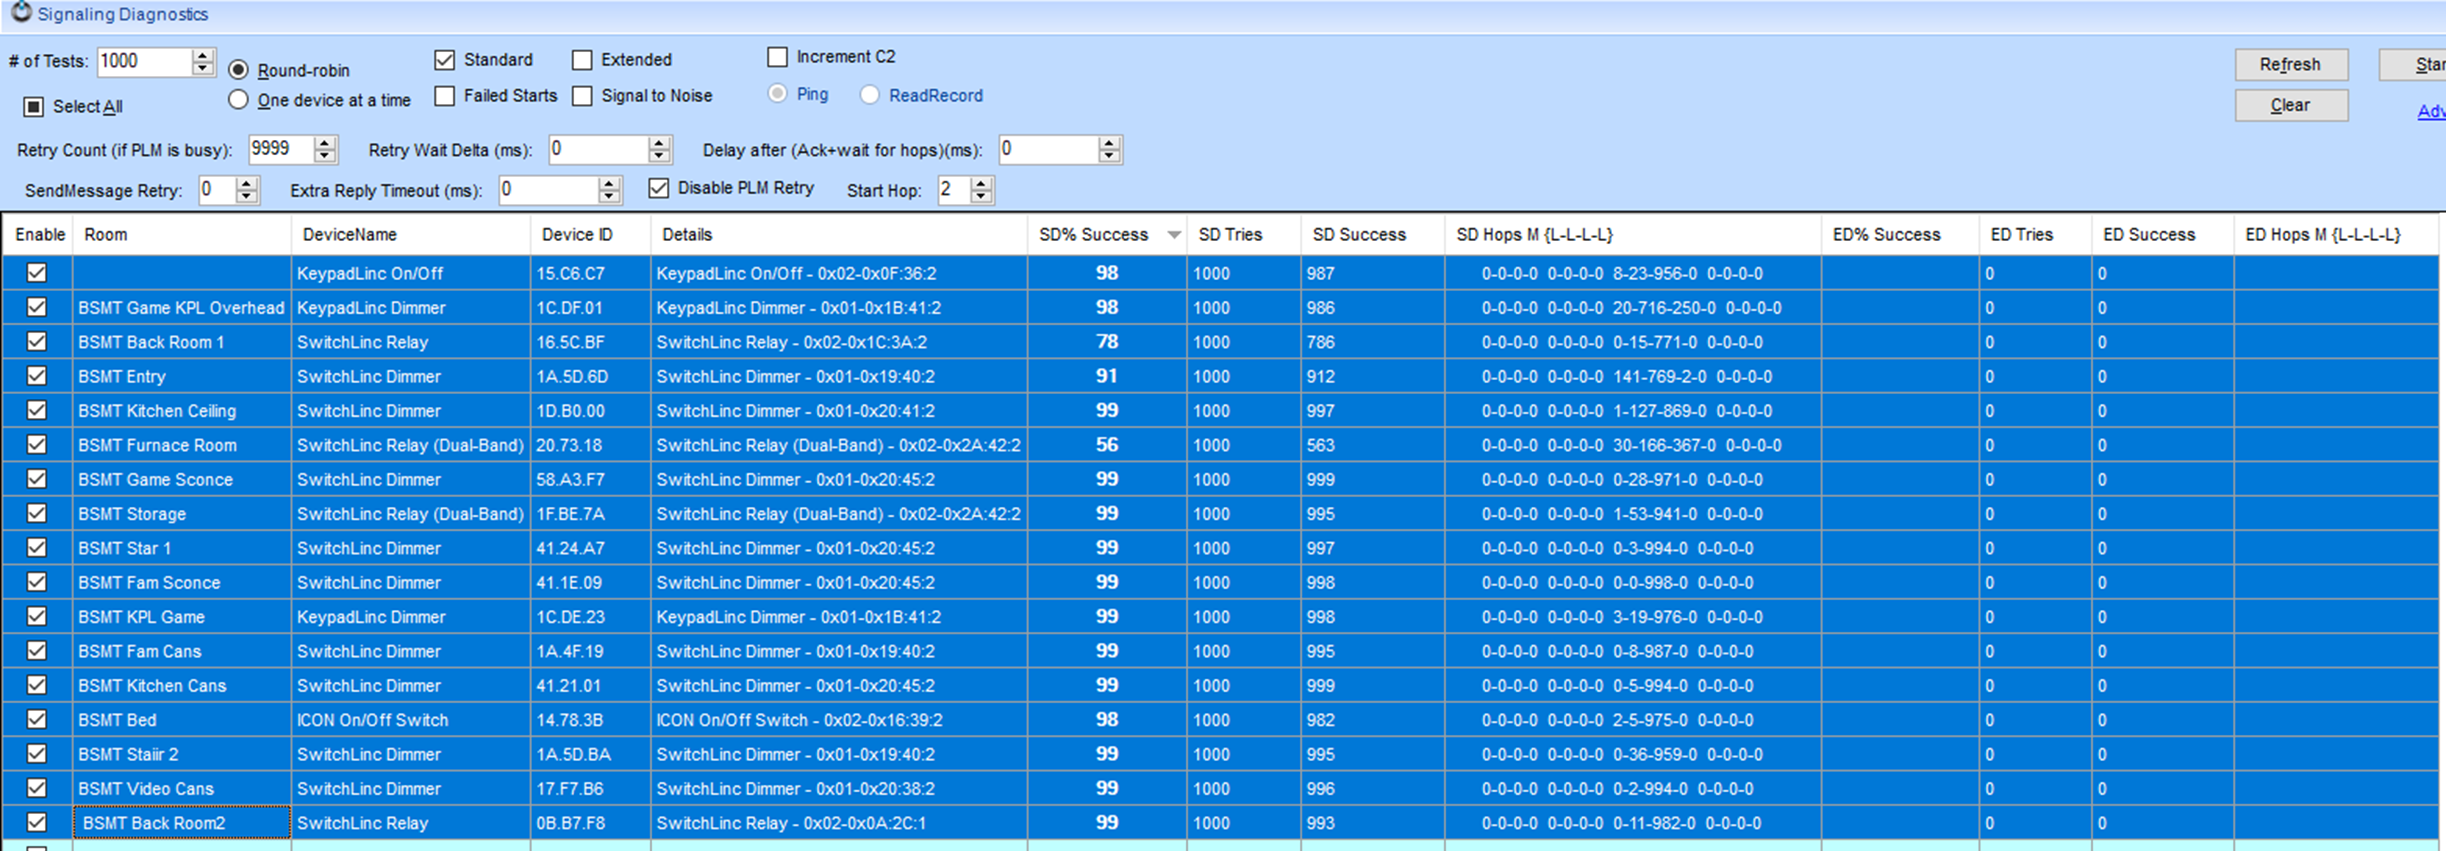
Task: Enable the Extended test checkbox
Action: pos(582,60)
